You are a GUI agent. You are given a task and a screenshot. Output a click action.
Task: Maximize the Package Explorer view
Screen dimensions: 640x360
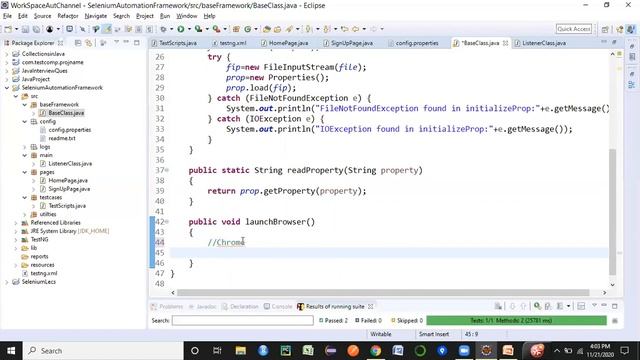click(x=137, y=42)
